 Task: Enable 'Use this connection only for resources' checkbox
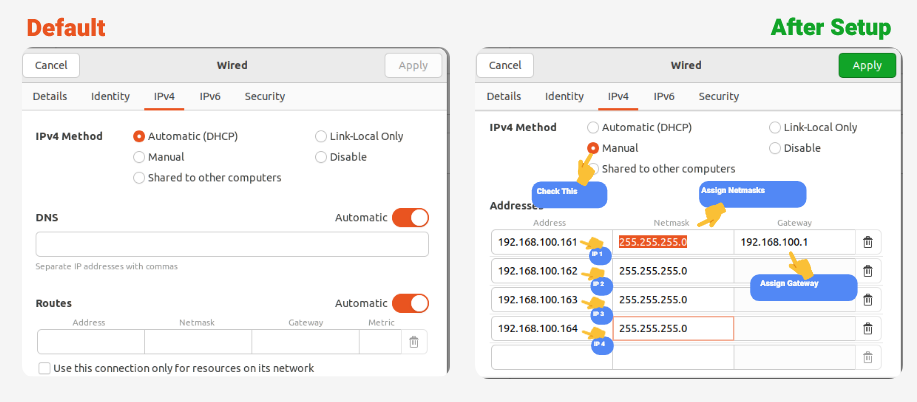tap(45, 368)
